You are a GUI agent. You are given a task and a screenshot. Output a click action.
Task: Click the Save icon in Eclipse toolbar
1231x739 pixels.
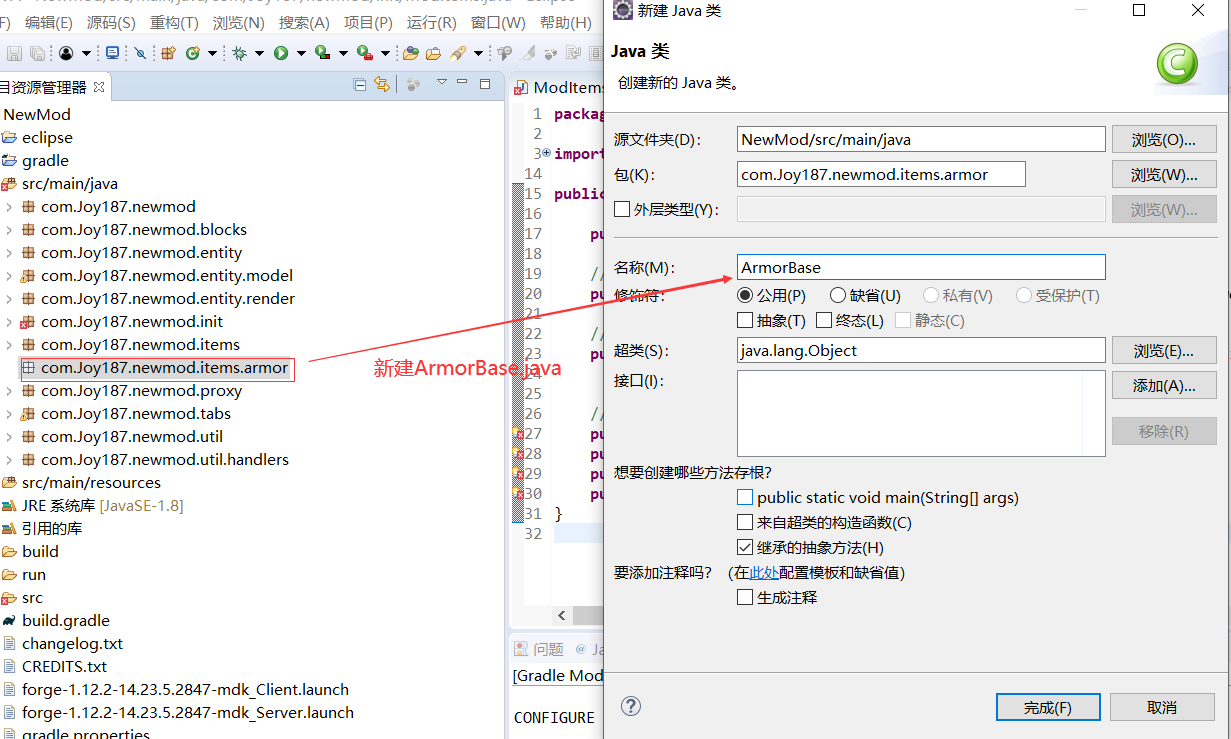click(14, 53)
